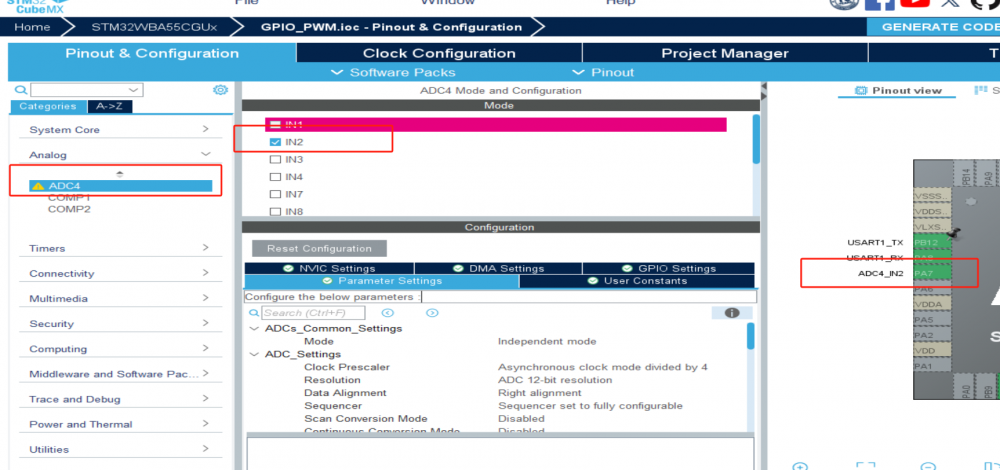Uncheck the IN2 channel checkbox
This screenshot has height=470, width=1000.
point(276,143)
